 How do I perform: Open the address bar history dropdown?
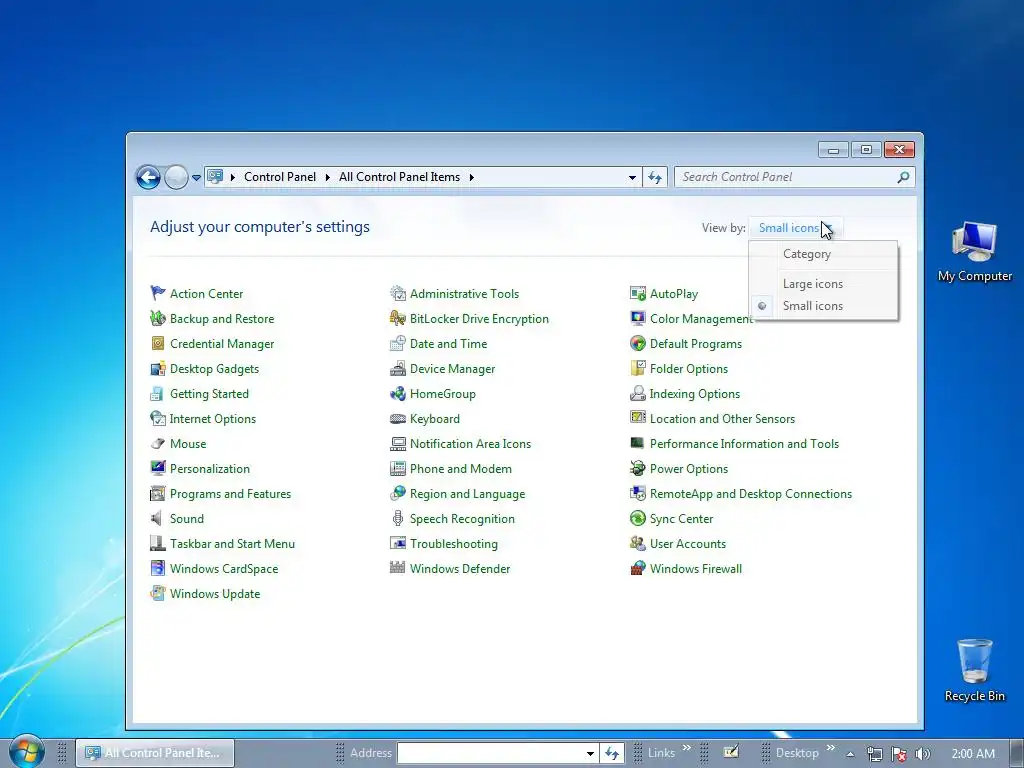[632, 177]
